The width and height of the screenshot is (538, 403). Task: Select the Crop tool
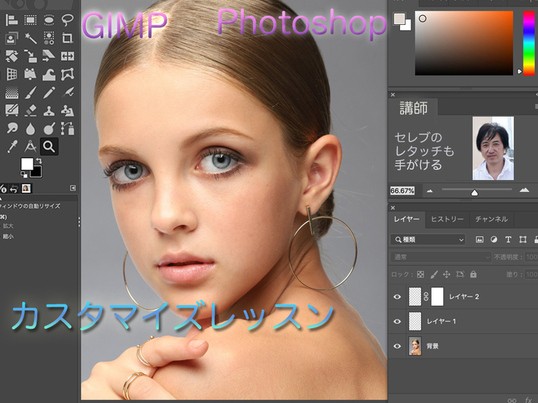click(x=68, y=38)
